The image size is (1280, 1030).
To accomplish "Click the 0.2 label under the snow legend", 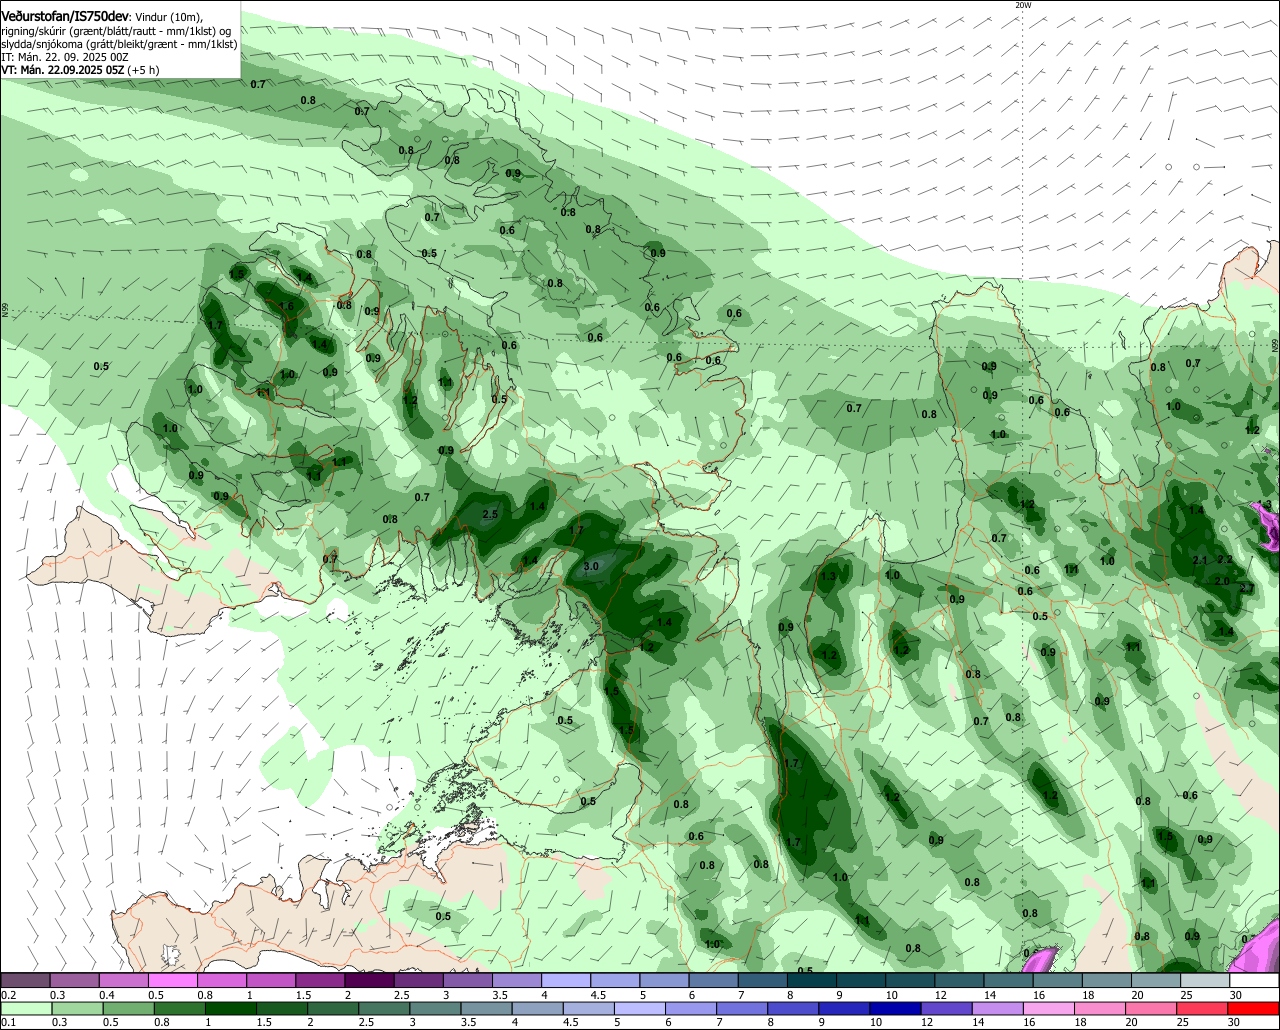I will 9,995.
